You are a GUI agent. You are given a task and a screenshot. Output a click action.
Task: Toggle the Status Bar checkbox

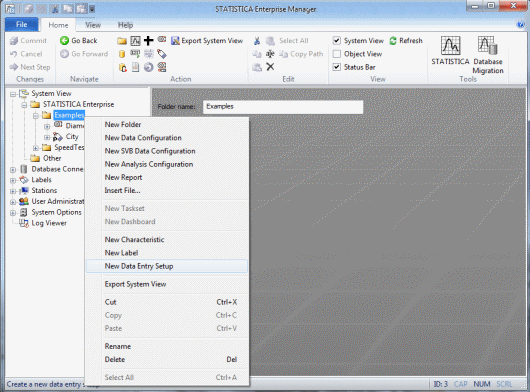point(337,67)
